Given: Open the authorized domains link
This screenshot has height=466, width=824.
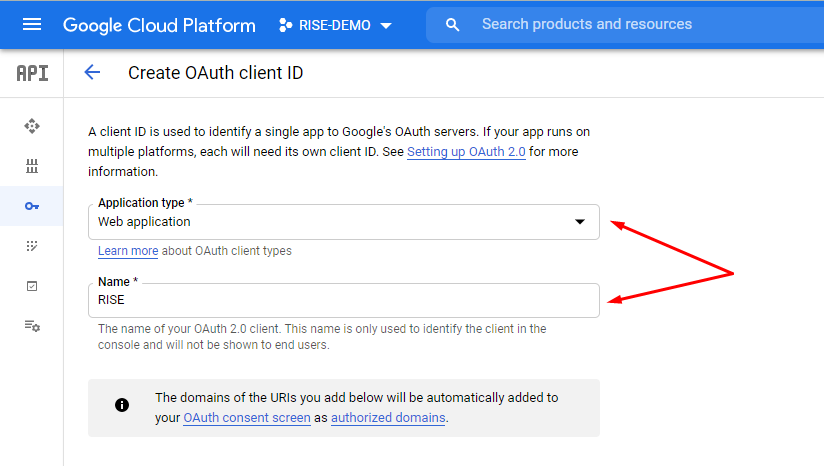Looking at the screenshot, I should (x=388, y=418).
